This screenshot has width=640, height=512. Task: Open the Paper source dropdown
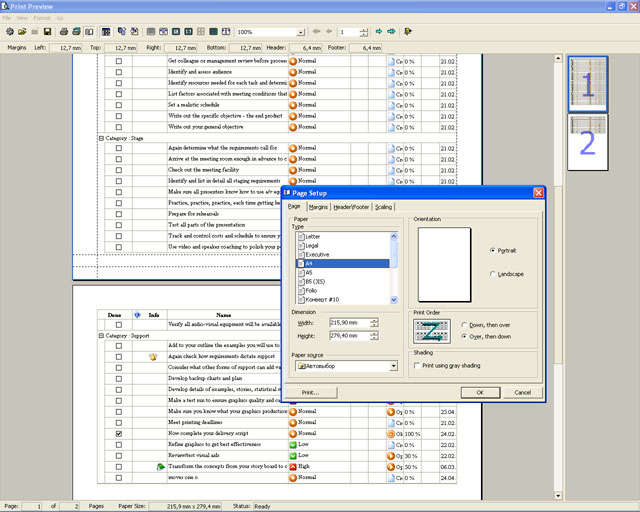[x=392, y=366]
